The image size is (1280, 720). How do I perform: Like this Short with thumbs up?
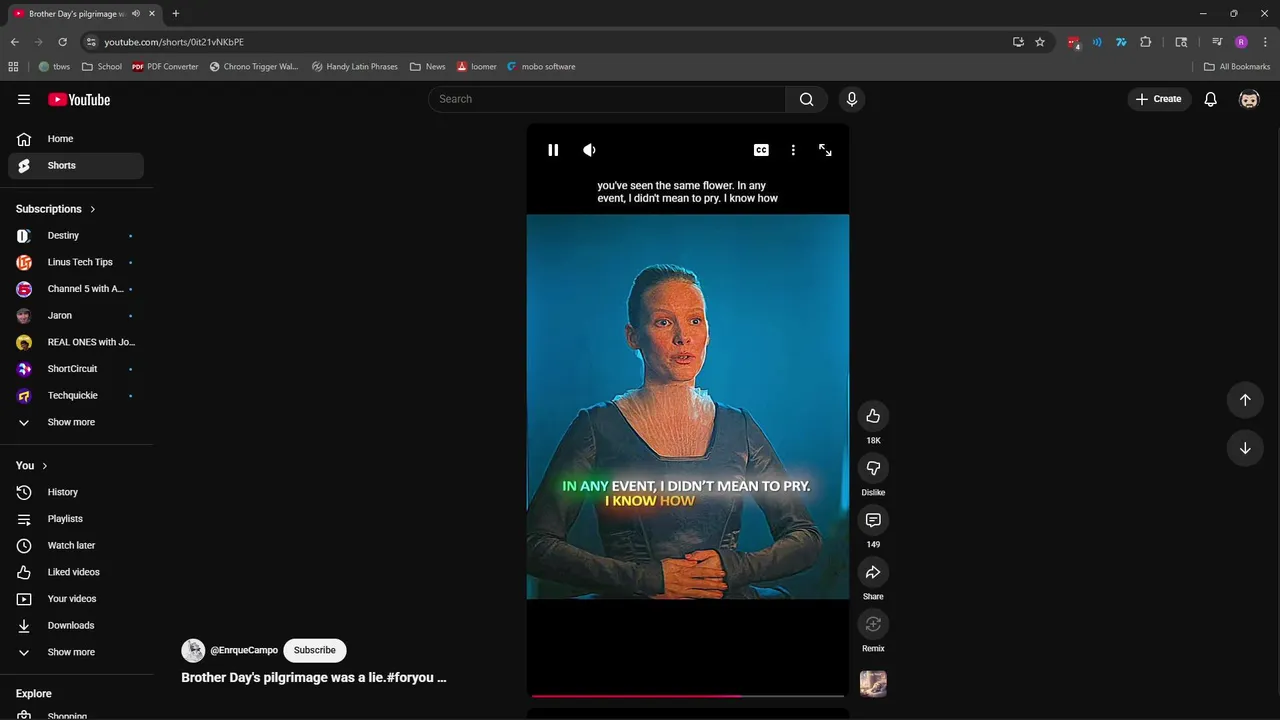873,416
